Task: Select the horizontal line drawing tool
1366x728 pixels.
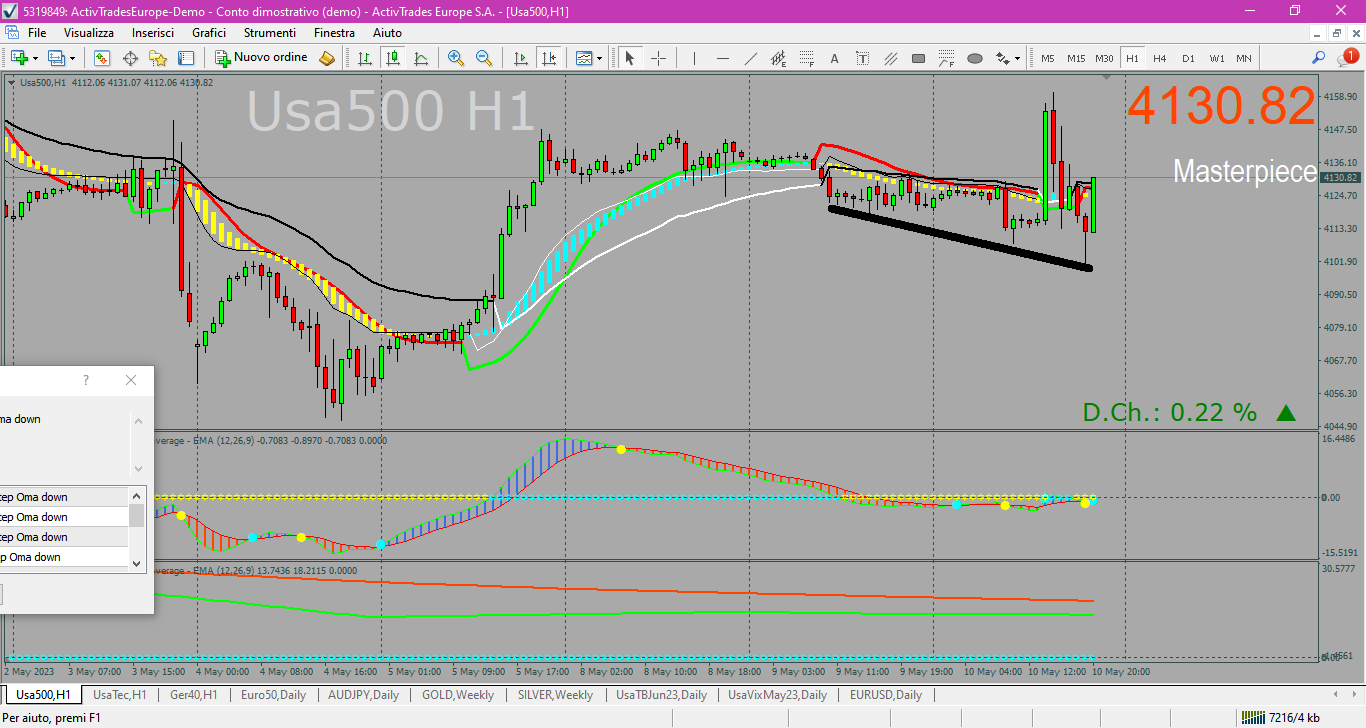Action: 723,58
